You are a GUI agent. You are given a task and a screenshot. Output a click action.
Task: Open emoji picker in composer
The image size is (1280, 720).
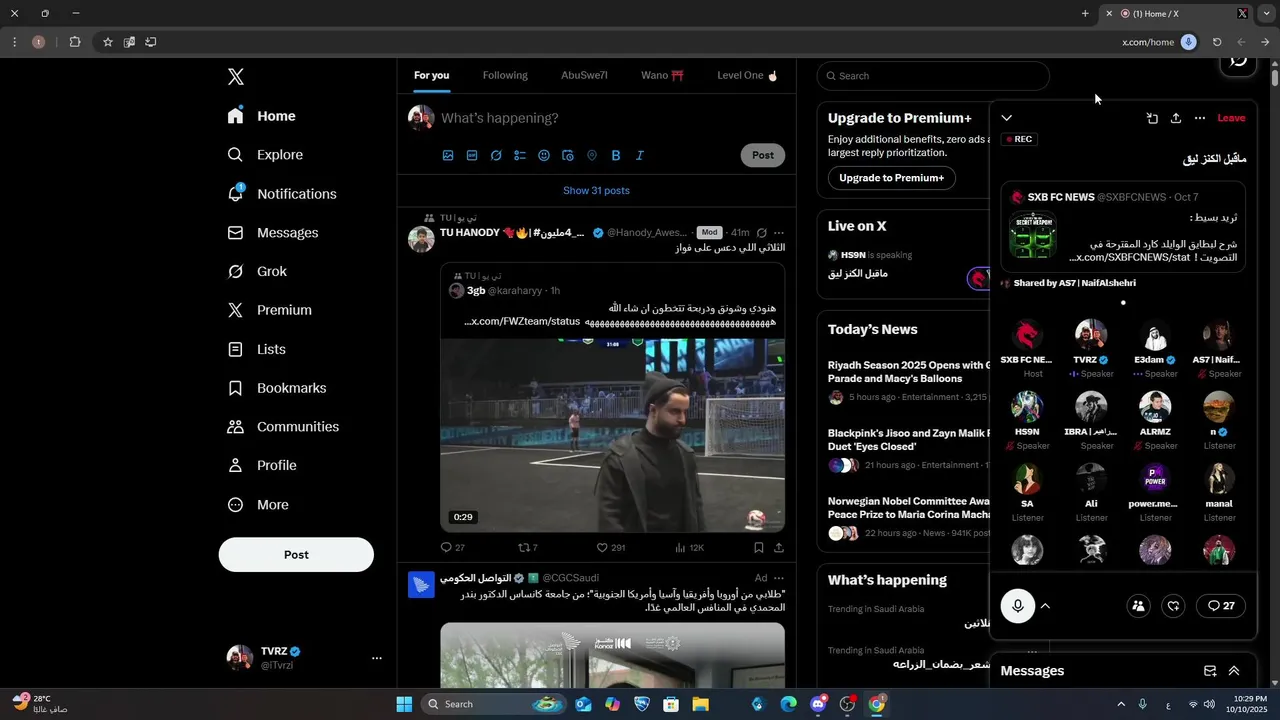click(x=544, y=155)
